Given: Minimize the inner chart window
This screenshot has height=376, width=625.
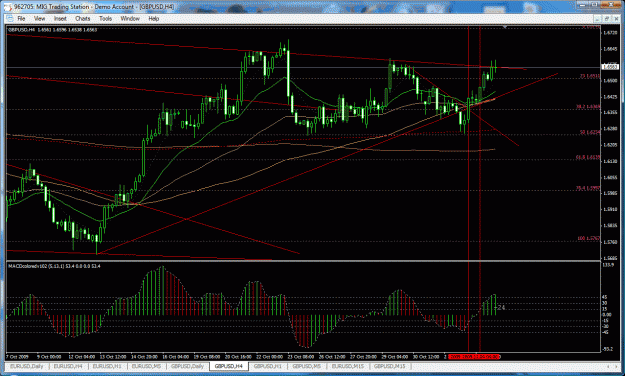Looking at the screenshot, I should (597, 19).
